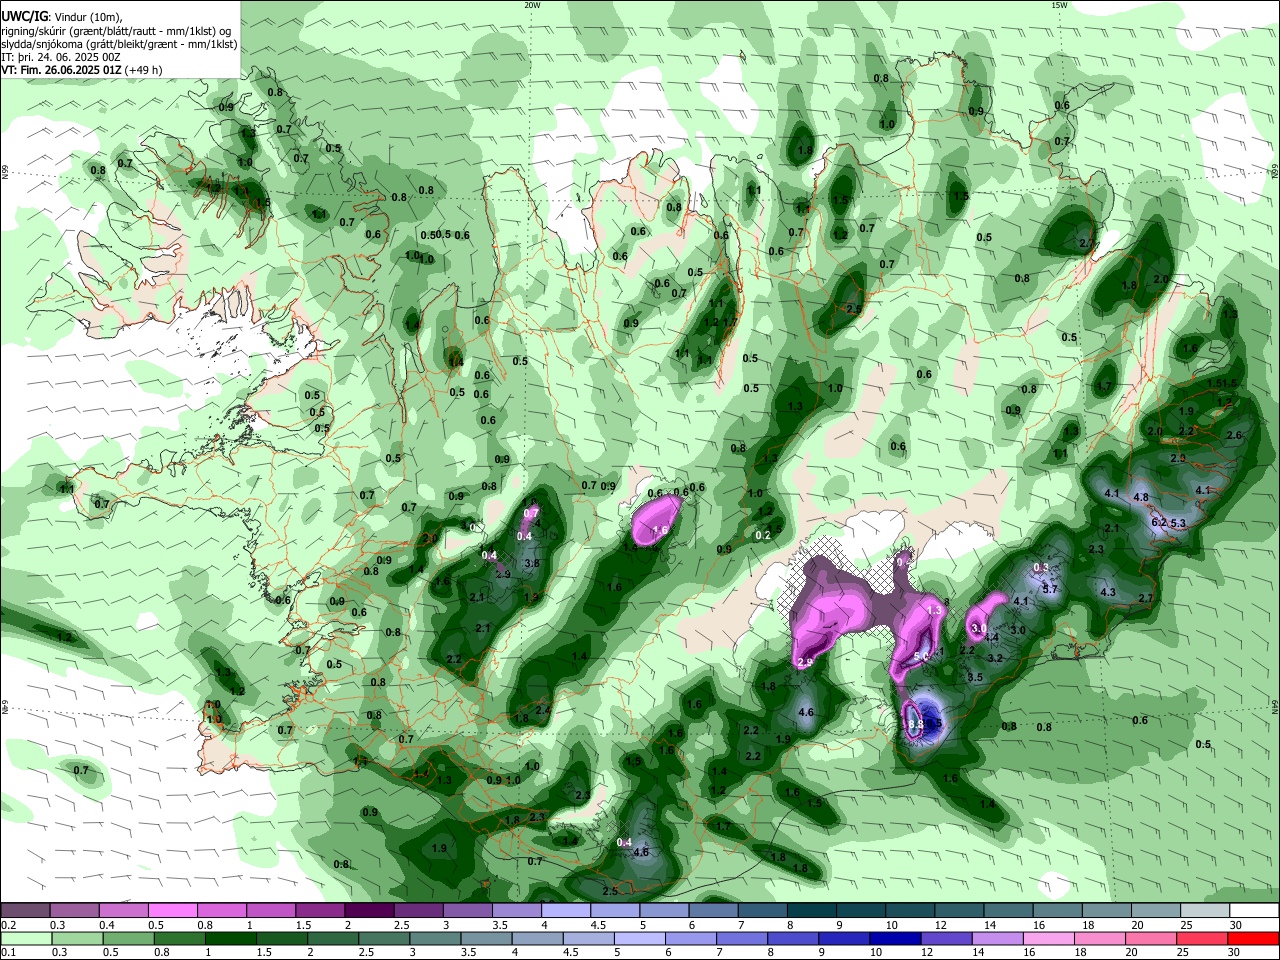1280x960 pixels.
Task: Click the 'IT: þri. 24. 06. 2025 00Z' timestamp
Action: (x=61, y=57)
